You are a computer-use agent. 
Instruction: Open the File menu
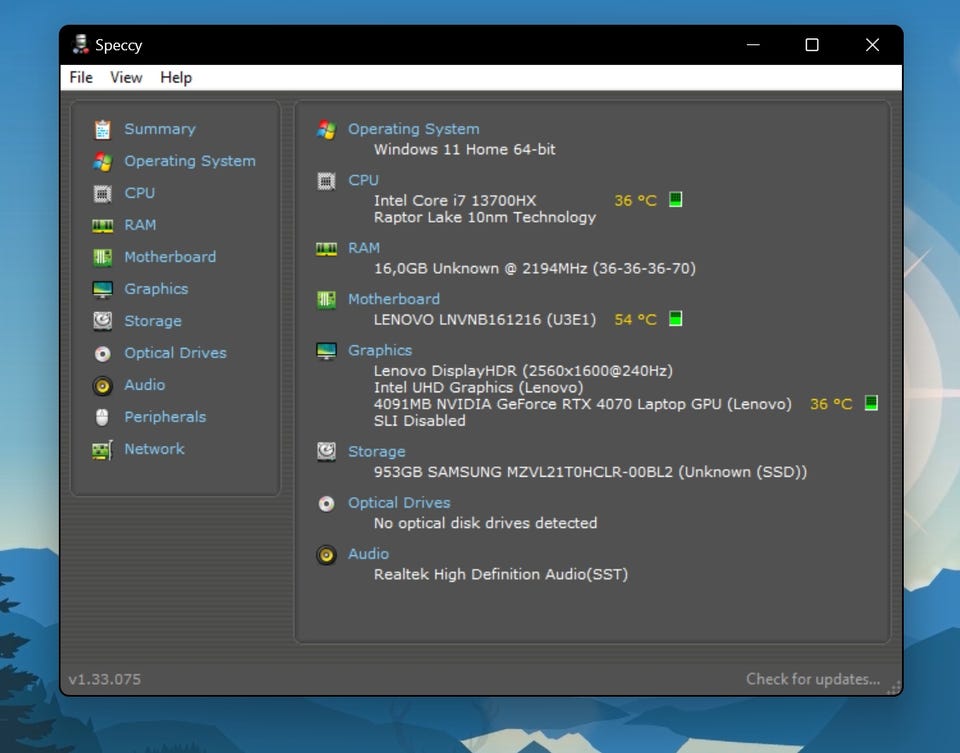click(81, 77)
